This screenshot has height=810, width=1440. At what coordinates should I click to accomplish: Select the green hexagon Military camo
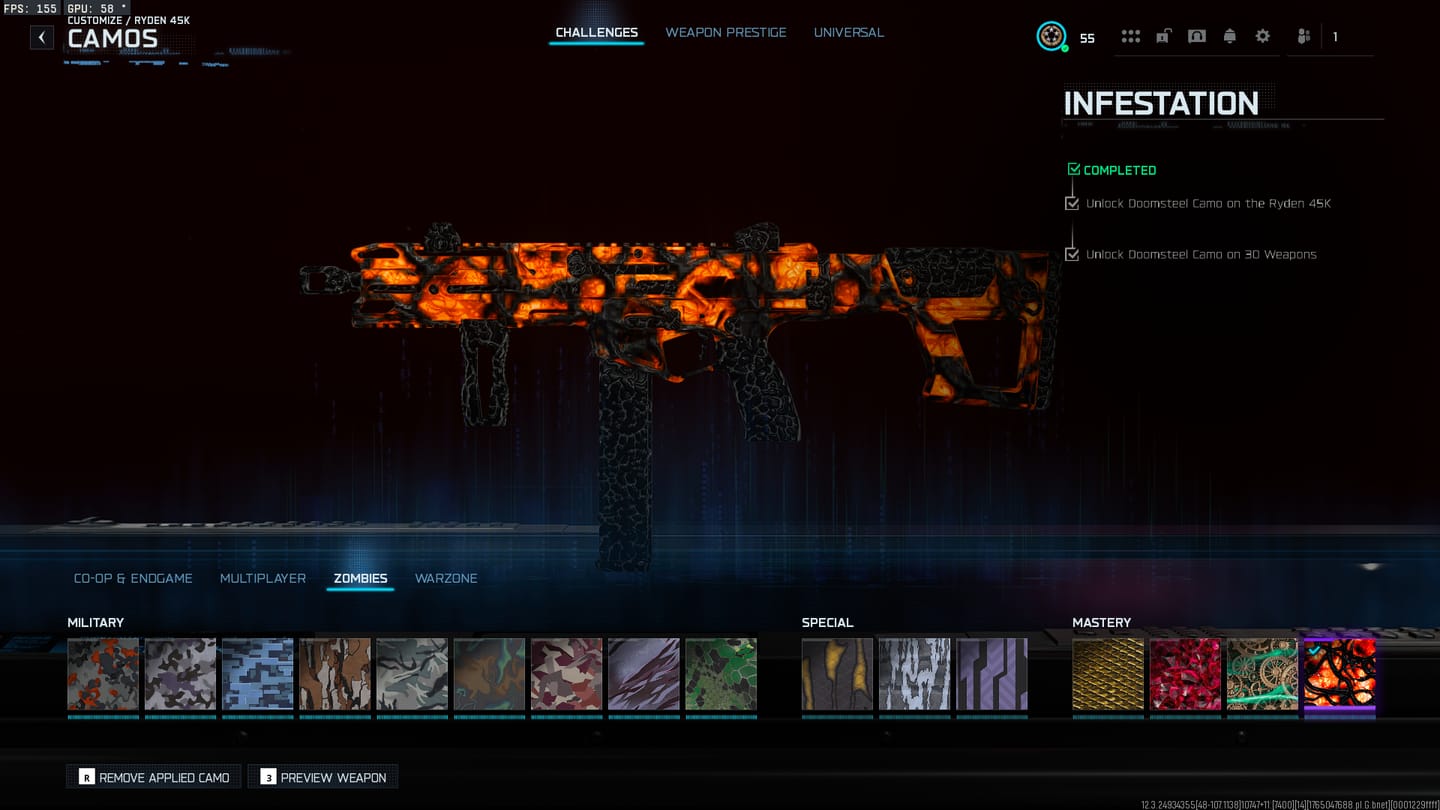click(x=721, y=675)
